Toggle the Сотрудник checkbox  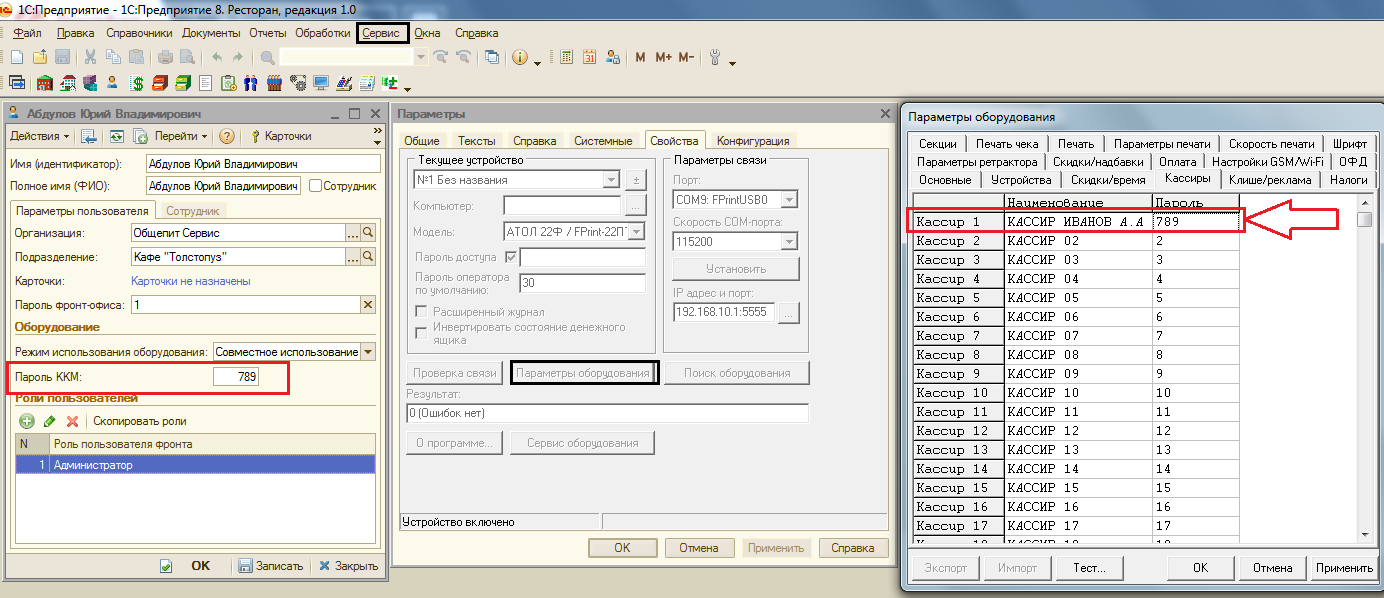[x=315, y=185]
